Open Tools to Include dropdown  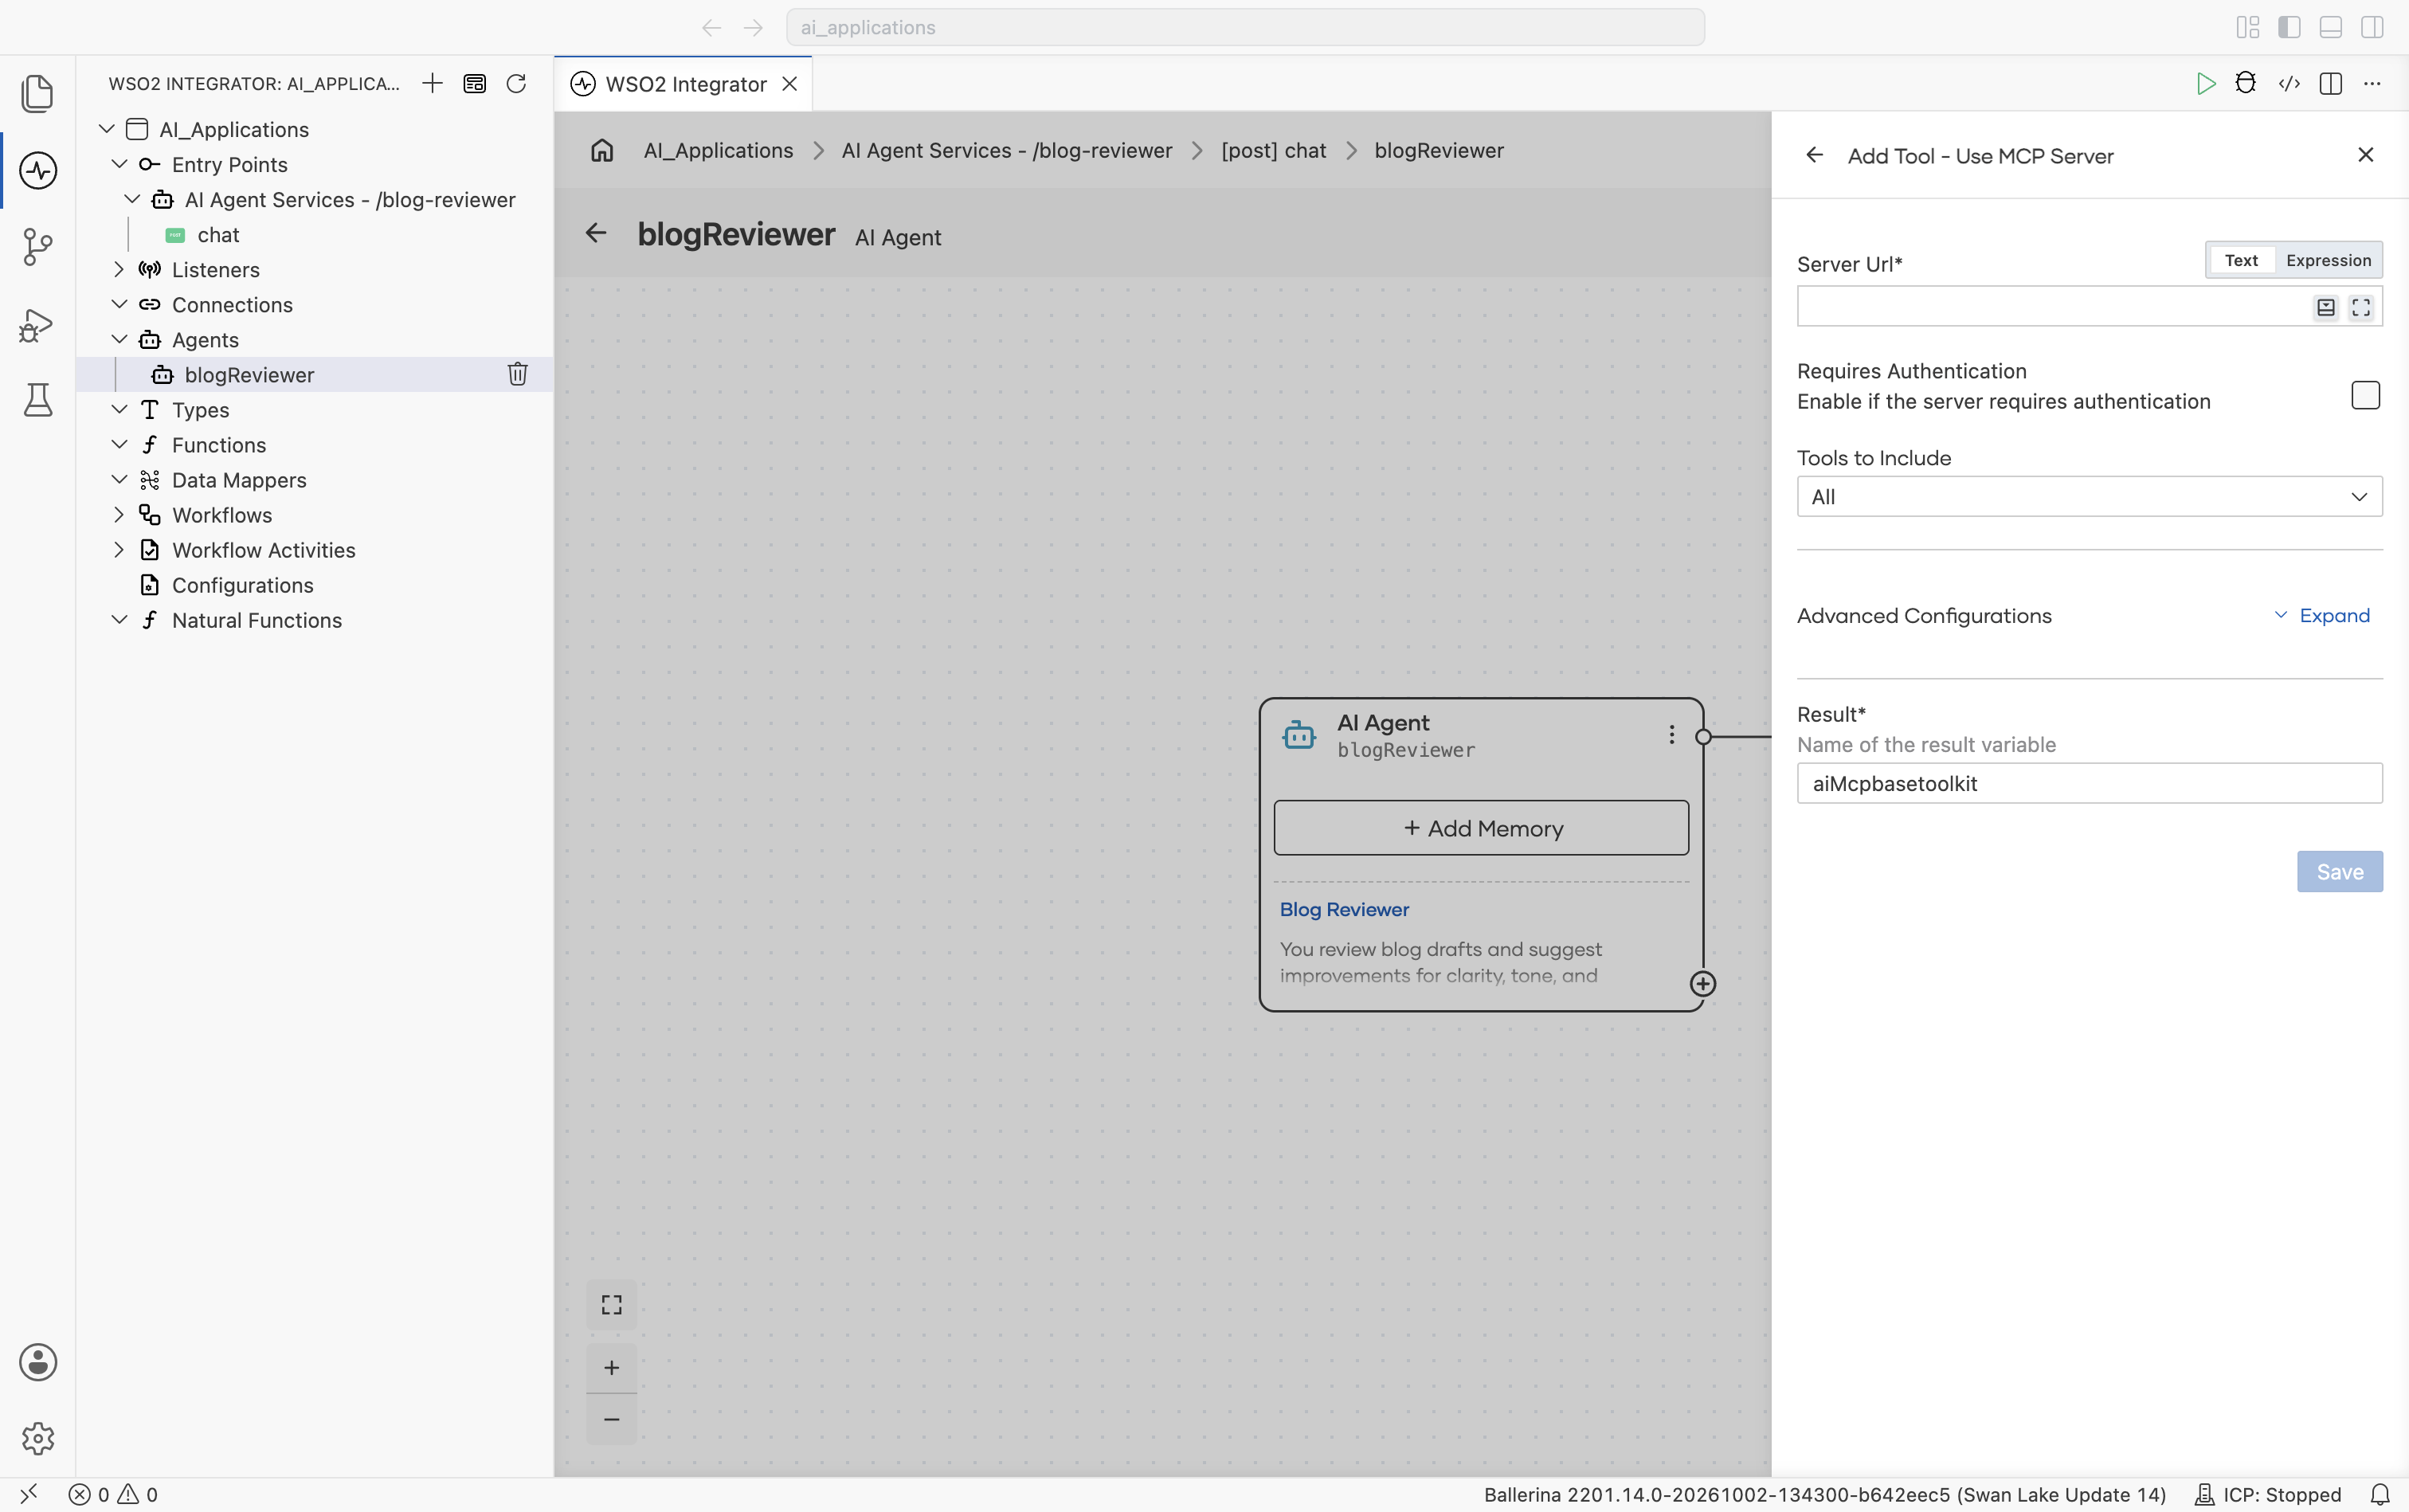[x=2089, y=497]
